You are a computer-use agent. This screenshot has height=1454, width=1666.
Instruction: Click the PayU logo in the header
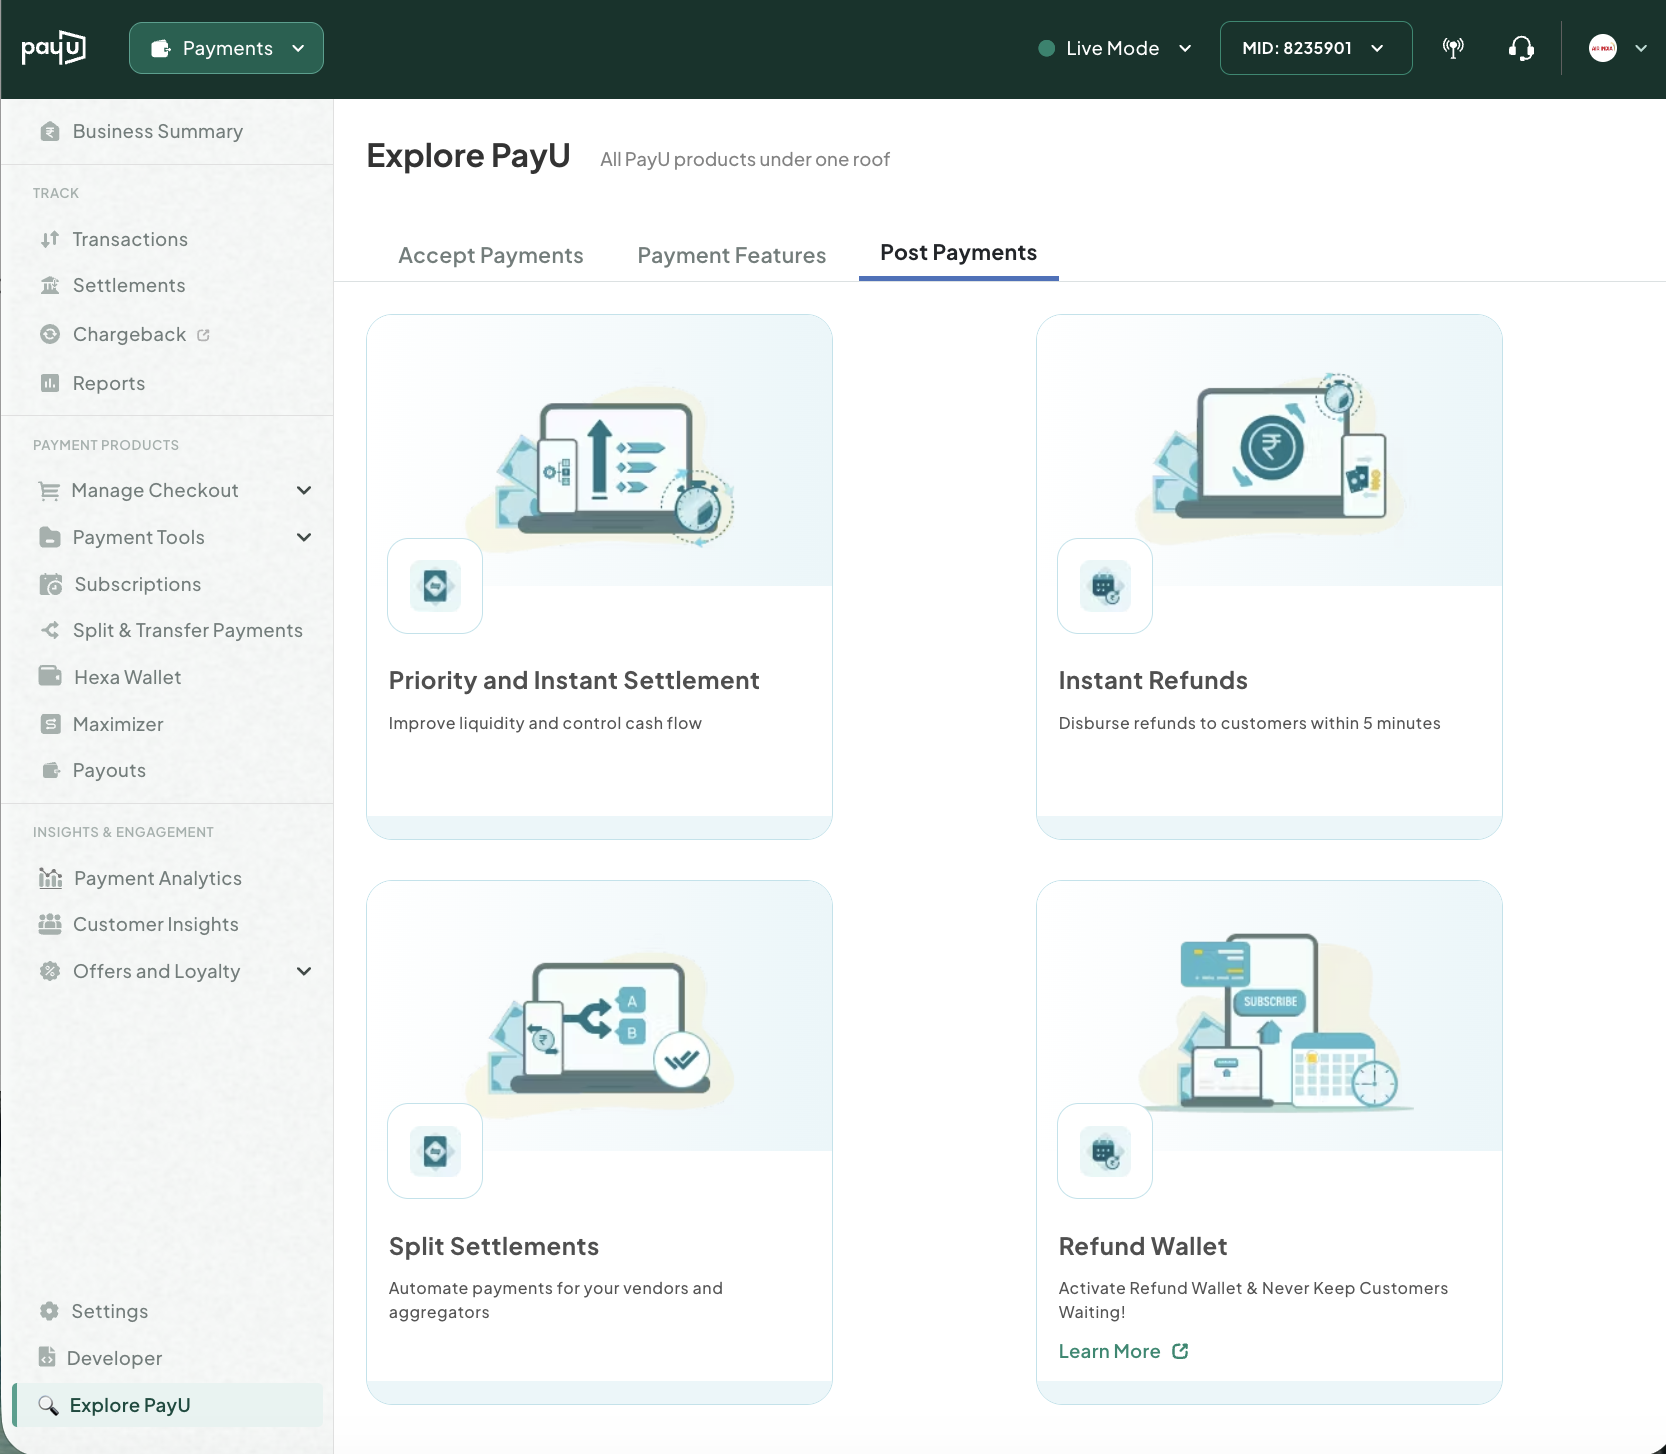(x=54, y=47)
